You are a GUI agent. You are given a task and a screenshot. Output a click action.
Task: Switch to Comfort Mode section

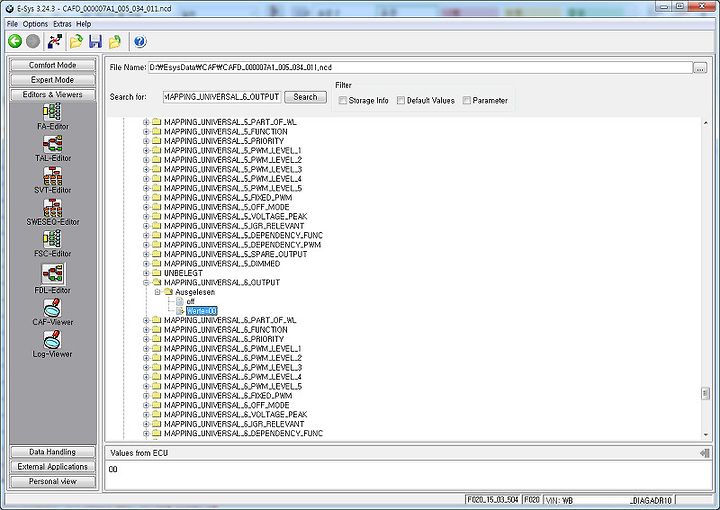(x=52, y=65)
